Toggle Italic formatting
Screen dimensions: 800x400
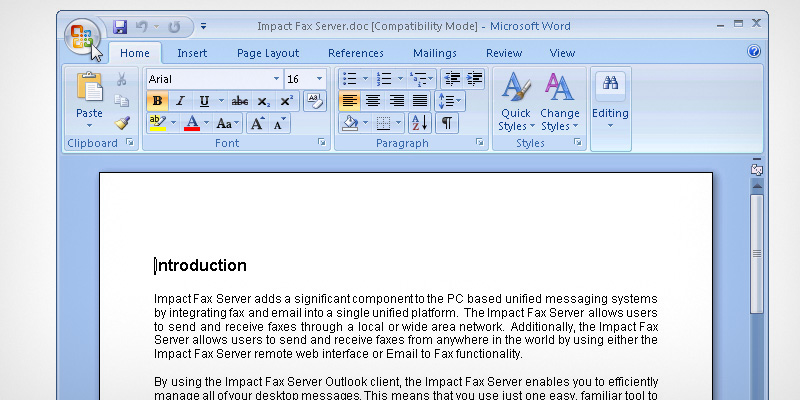coord(180,101)
